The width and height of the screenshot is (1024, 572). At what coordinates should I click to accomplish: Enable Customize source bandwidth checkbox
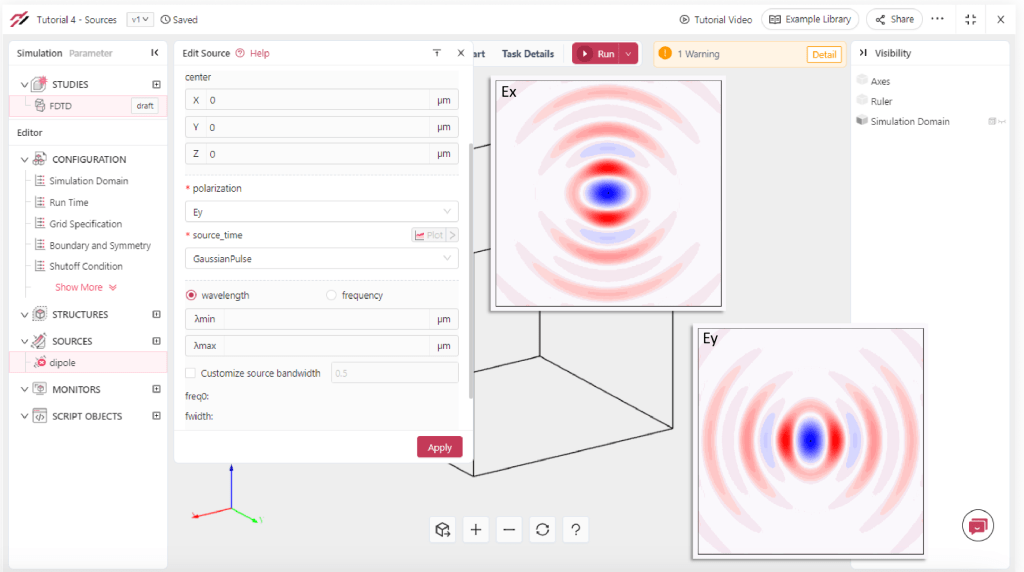pos(191,373)
